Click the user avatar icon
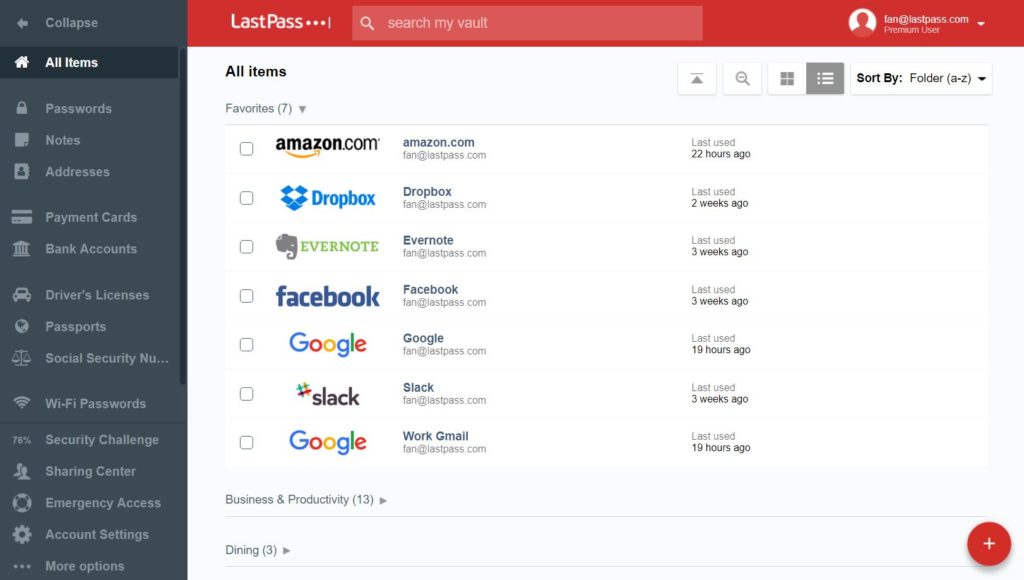 862,23
